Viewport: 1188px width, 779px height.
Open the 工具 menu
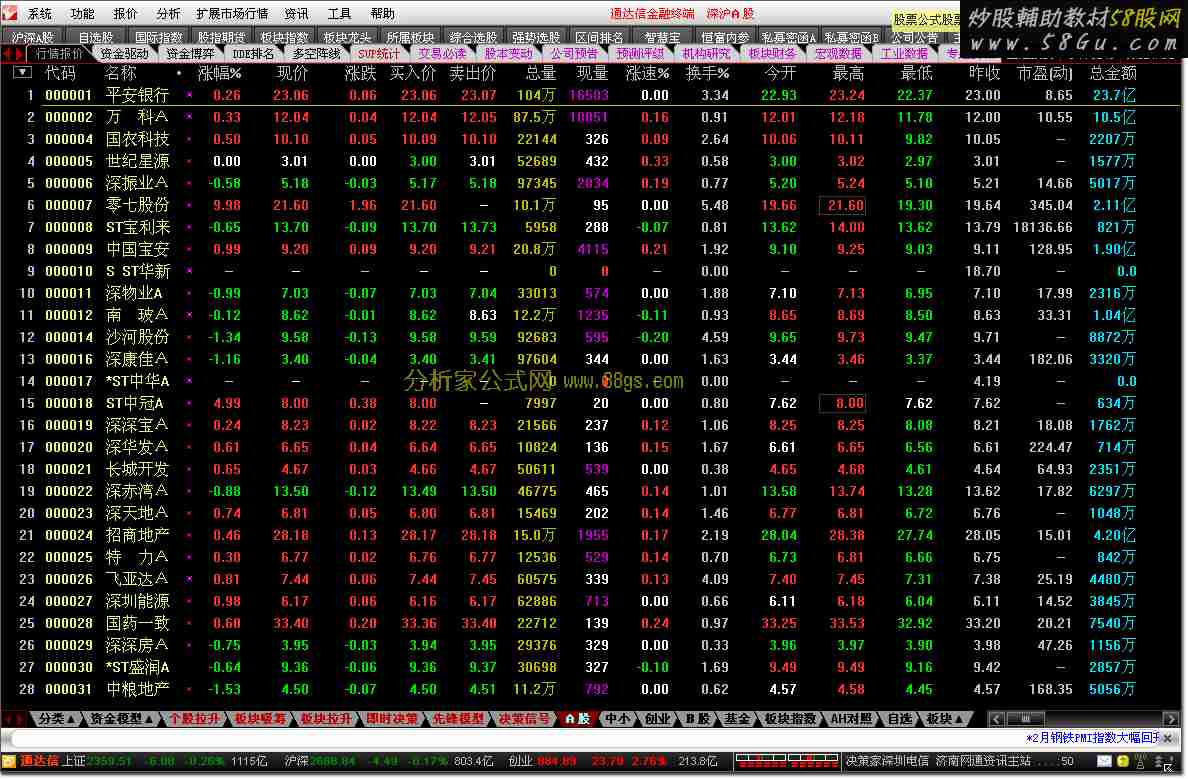(x=339, y=14)
